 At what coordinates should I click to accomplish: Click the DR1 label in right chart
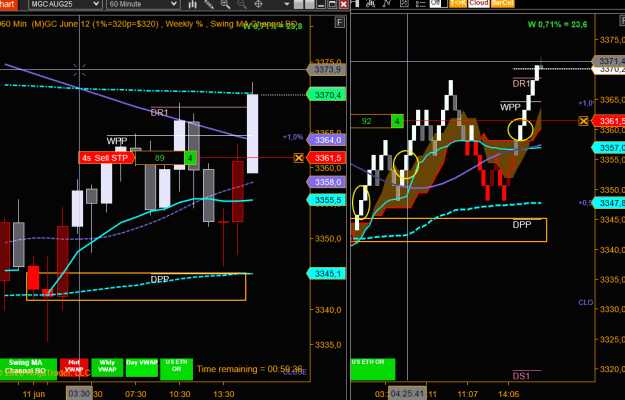[x=522, y=83]
